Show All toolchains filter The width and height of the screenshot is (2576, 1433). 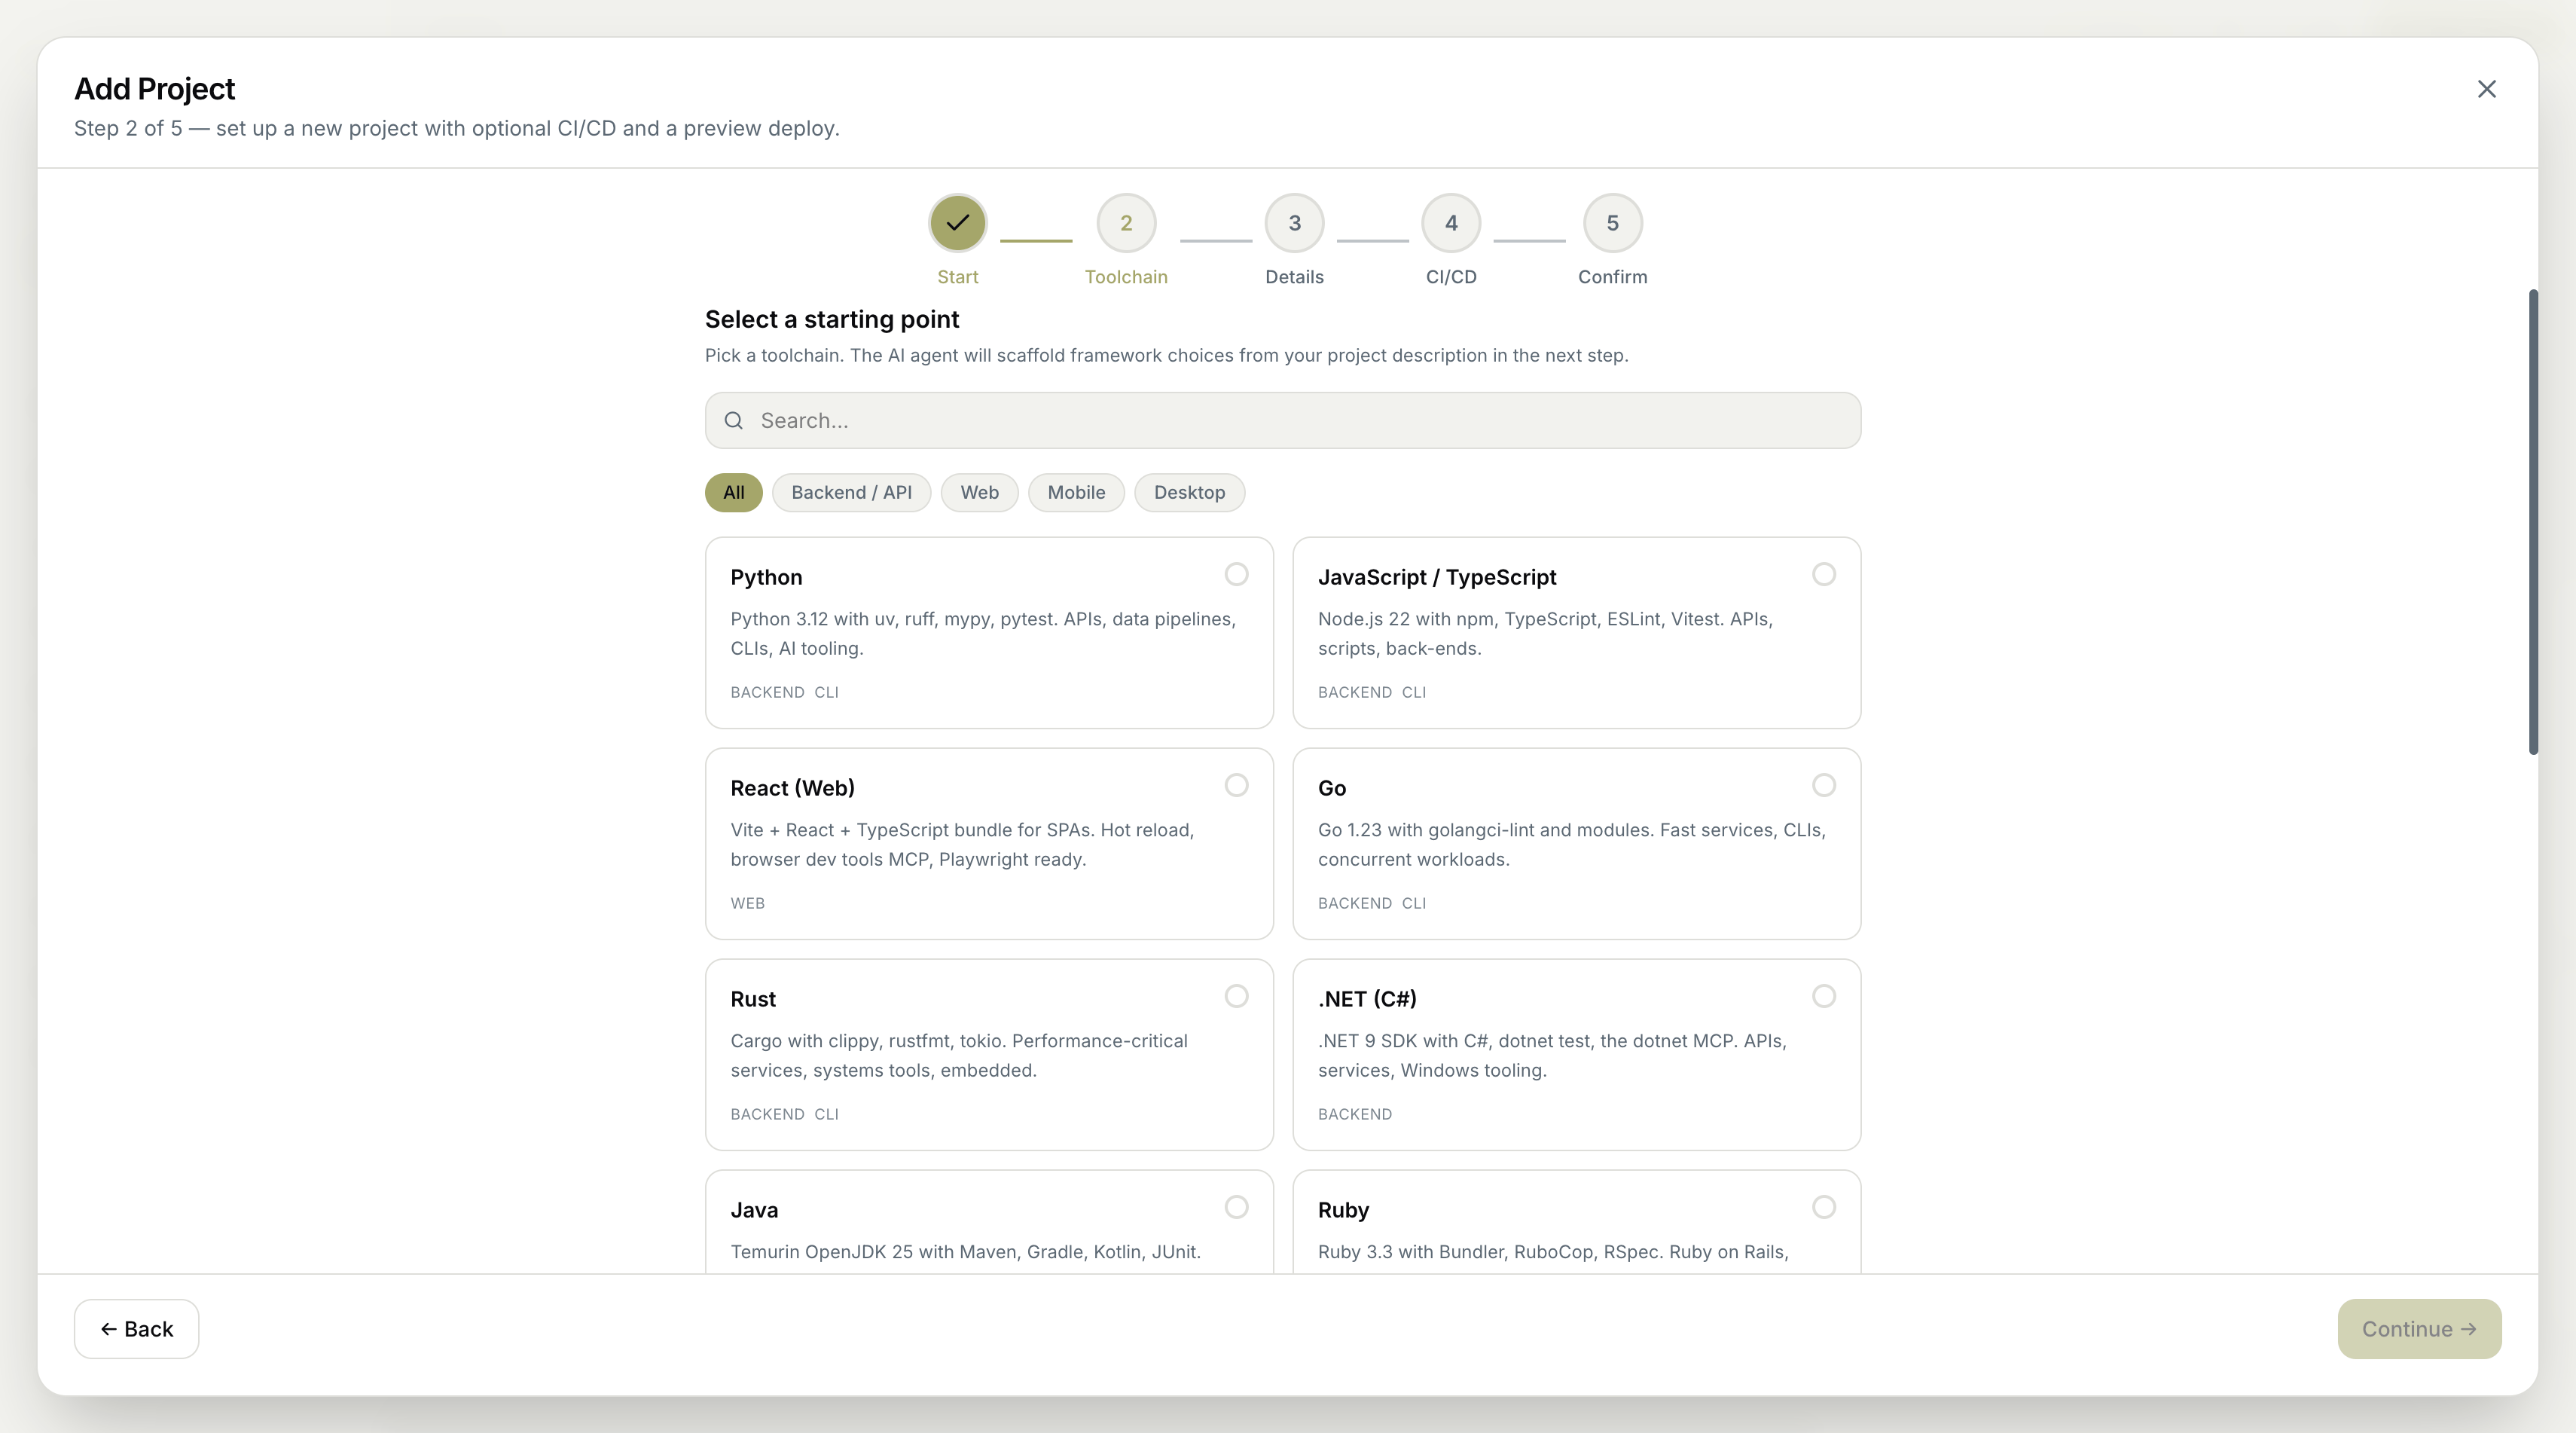coord(733,492)
